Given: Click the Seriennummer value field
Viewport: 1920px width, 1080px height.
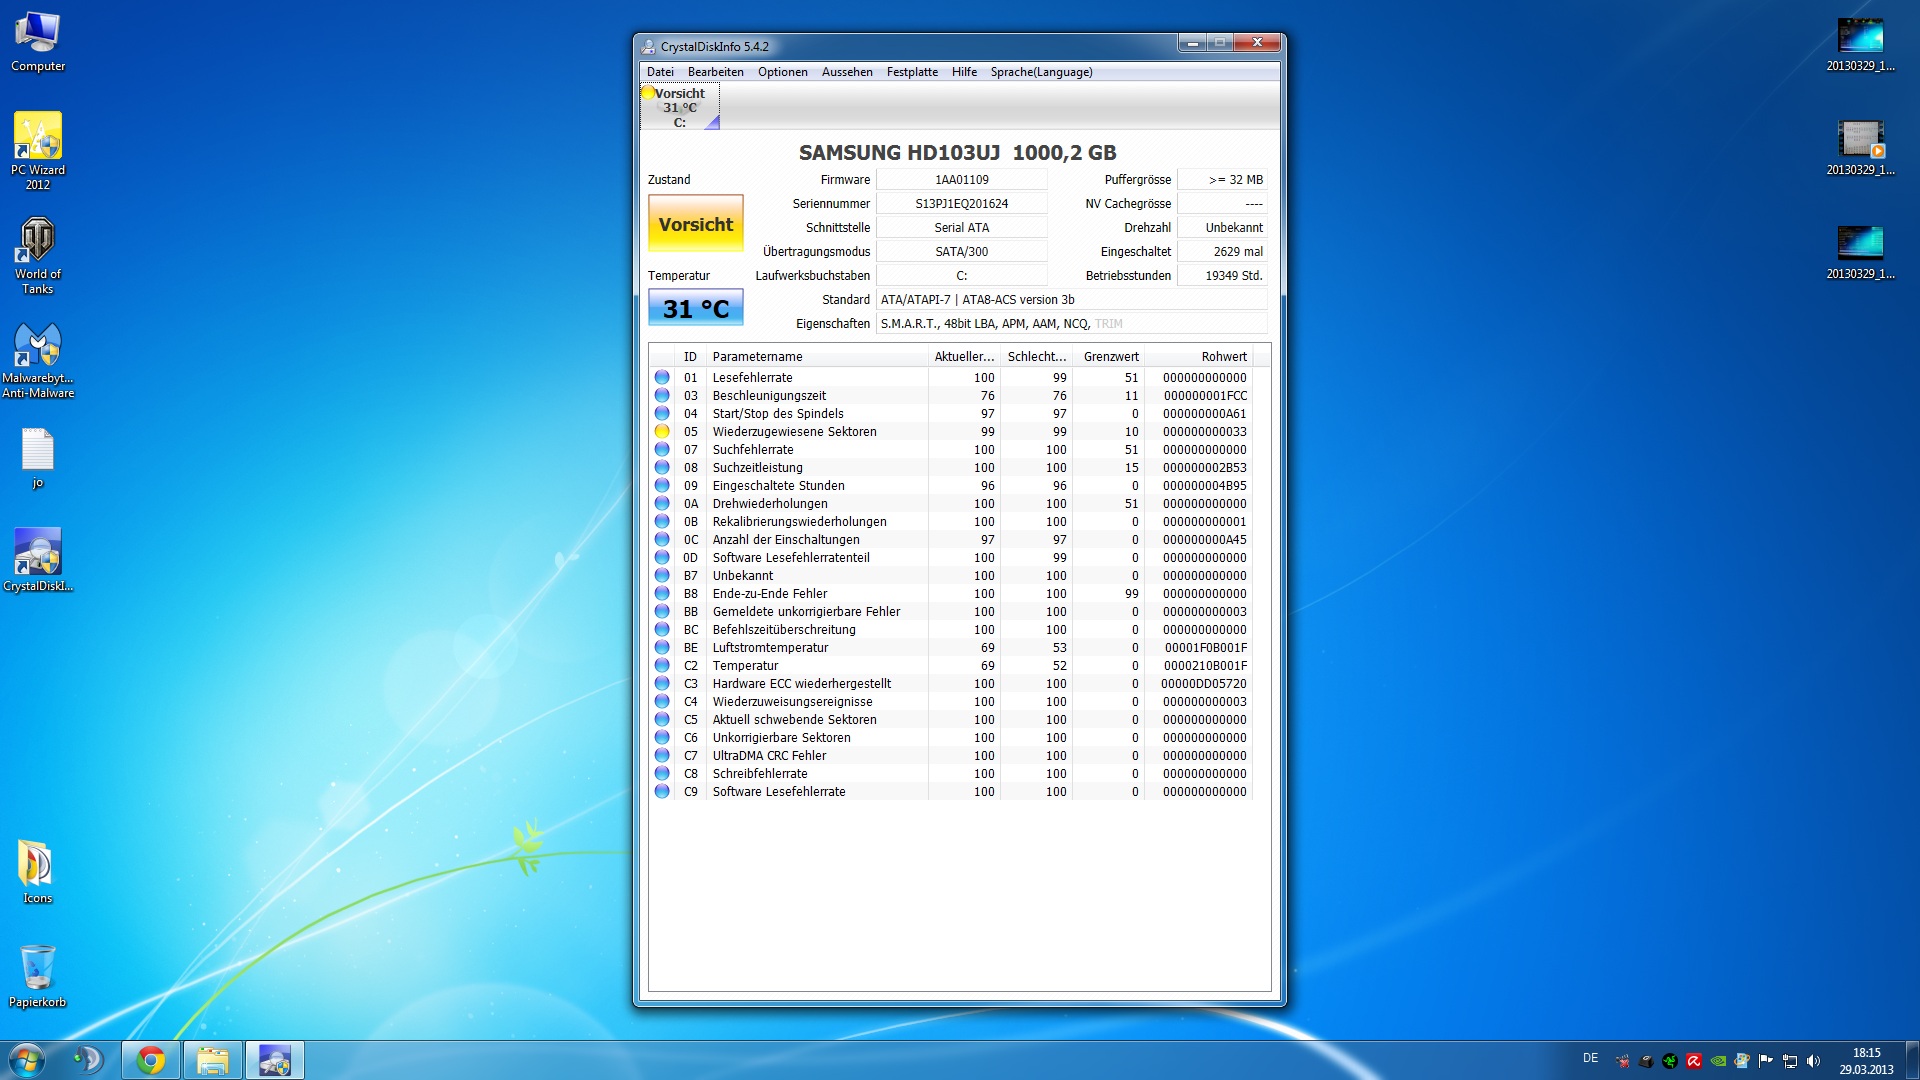Looking at the screenshot, I should pos(961,204).
